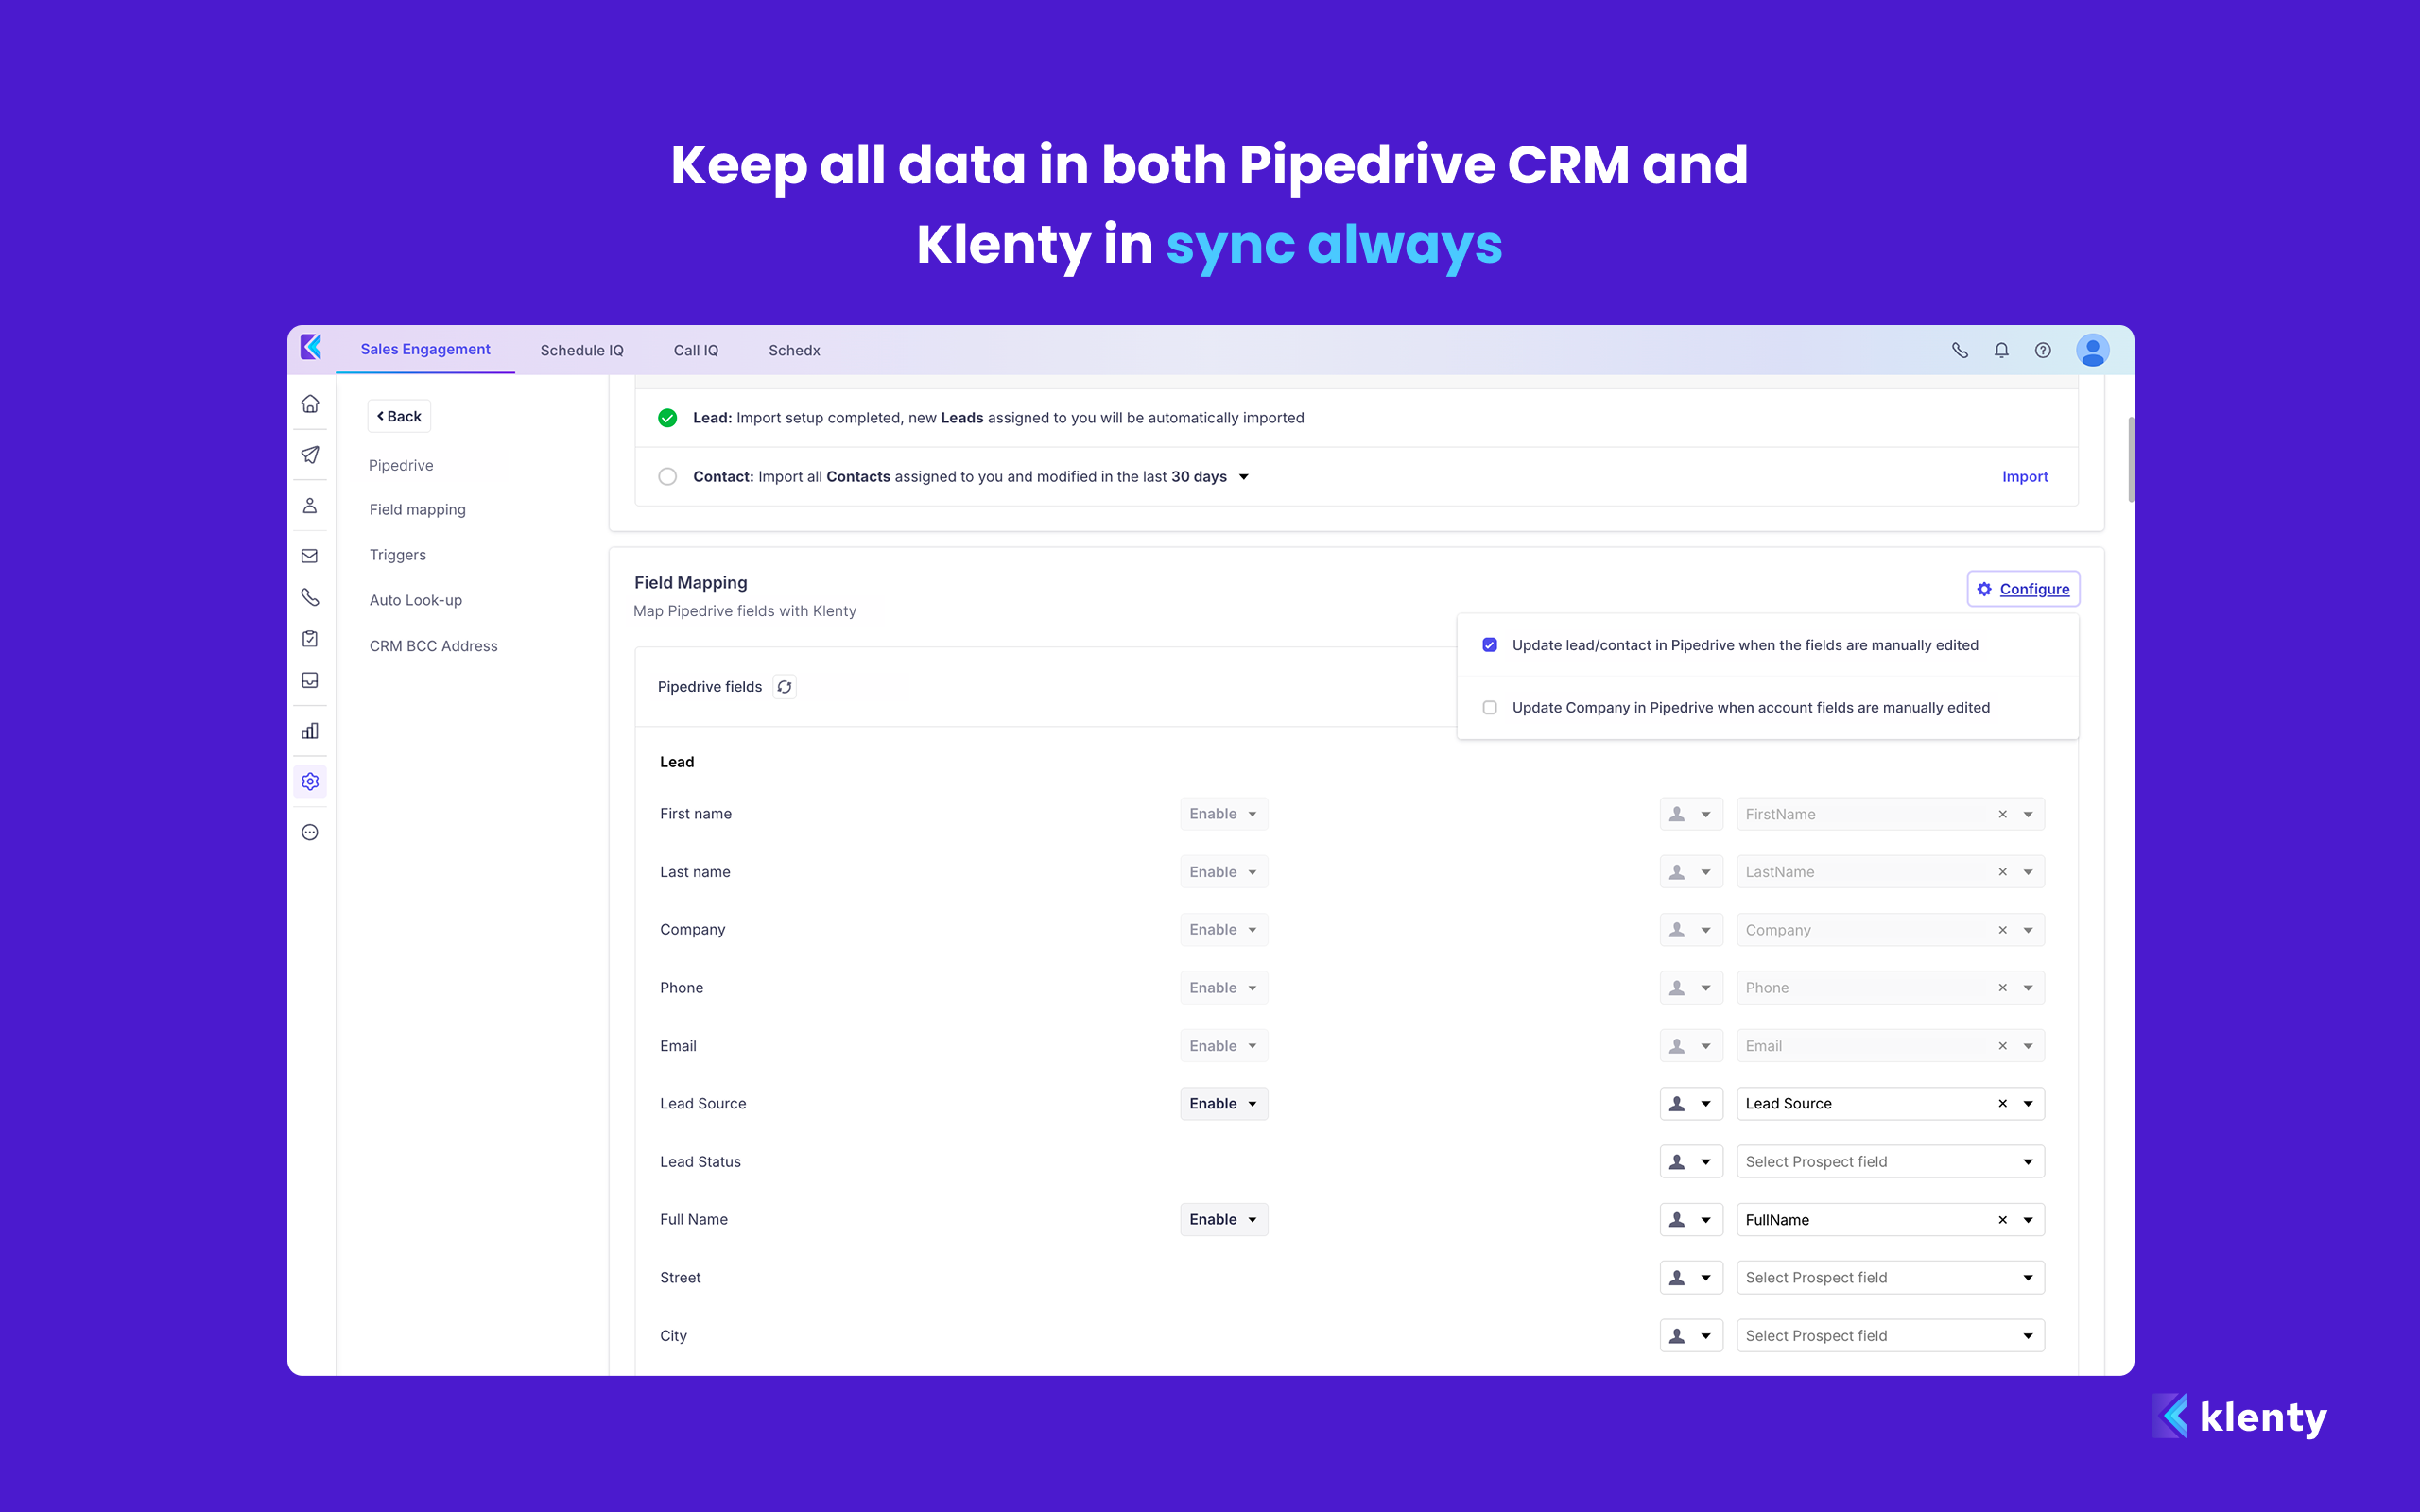Clear the Company prospect field mapping
Image resolution: width=2420 pixels, height=1512 pixels.
[2003, 930]
